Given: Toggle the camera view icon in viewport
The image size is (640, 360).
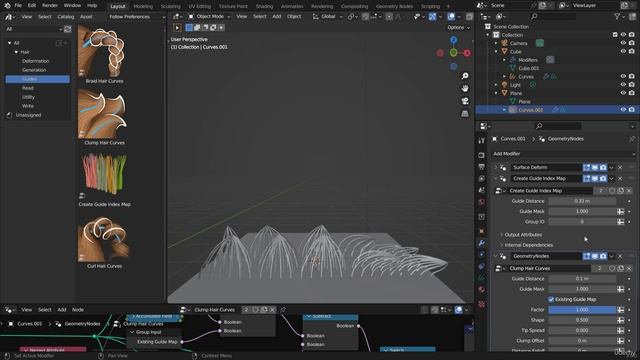Looking at the screenshot, I should point(465,101).
